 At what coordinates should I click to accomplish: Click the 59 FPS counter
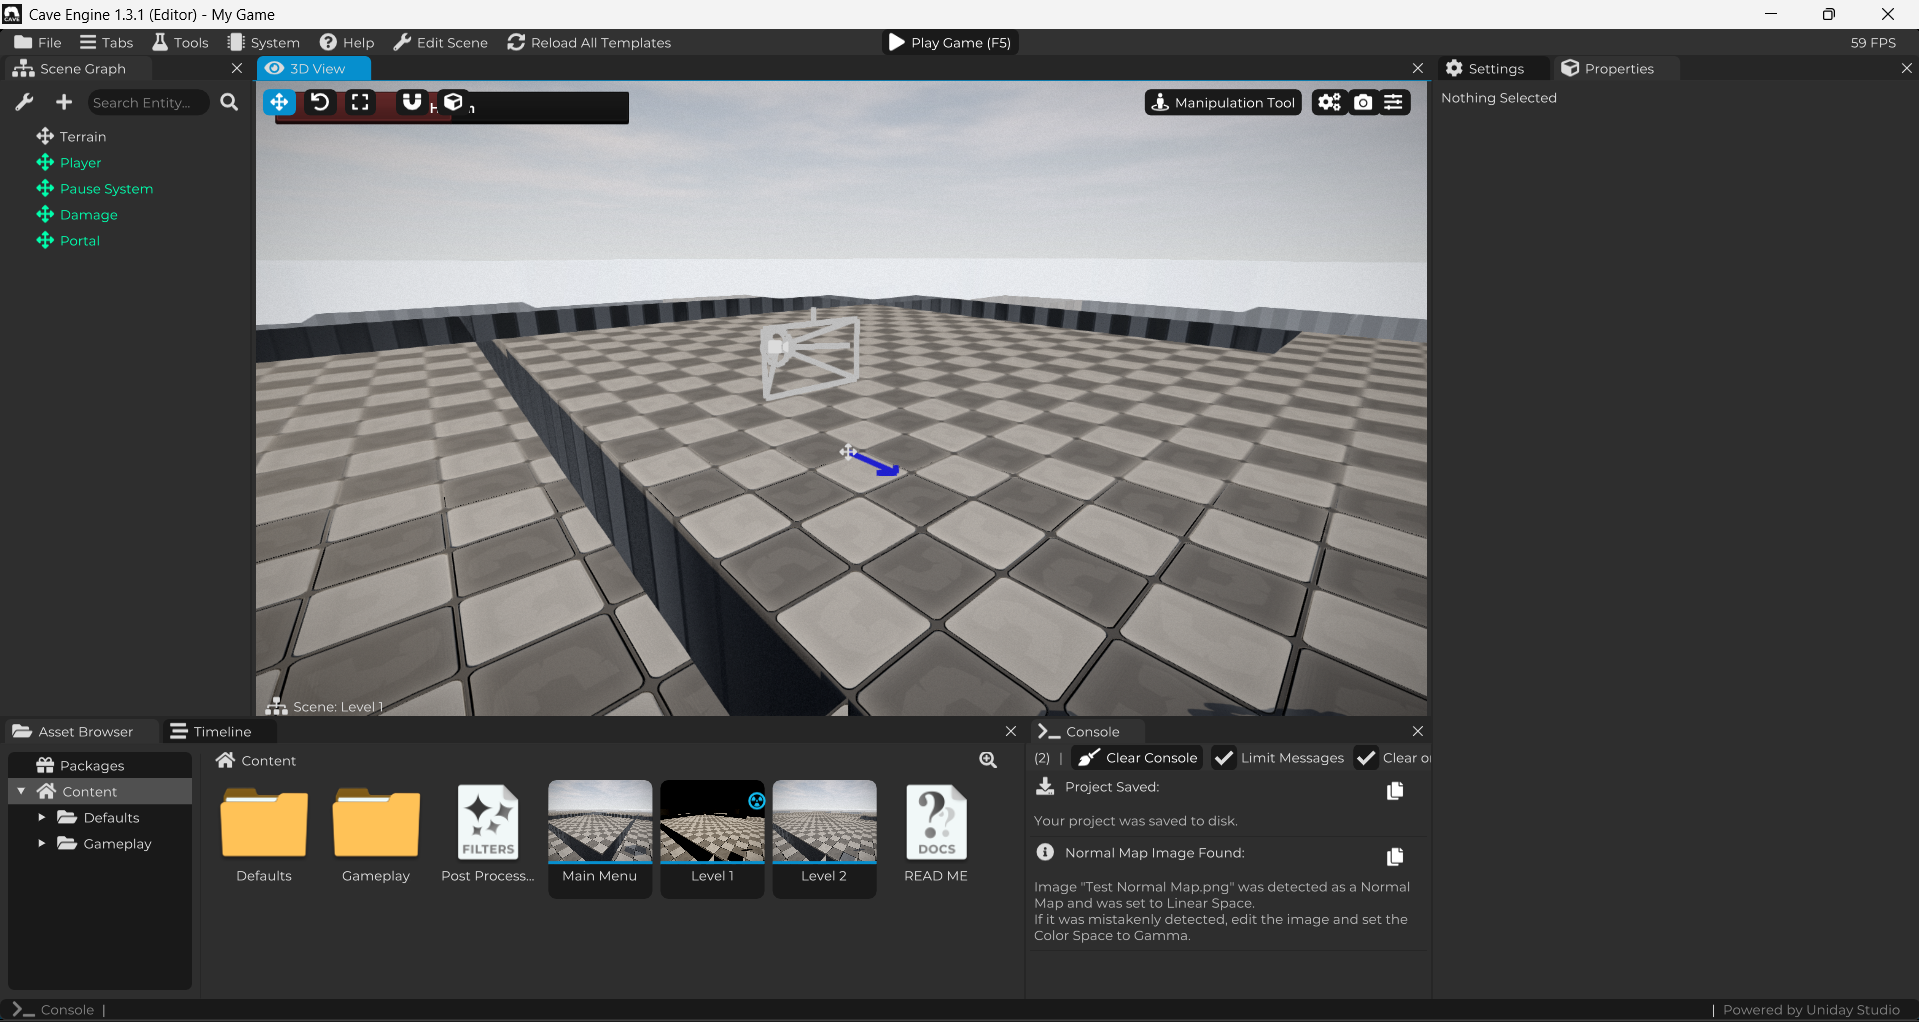coord(1873,42)
